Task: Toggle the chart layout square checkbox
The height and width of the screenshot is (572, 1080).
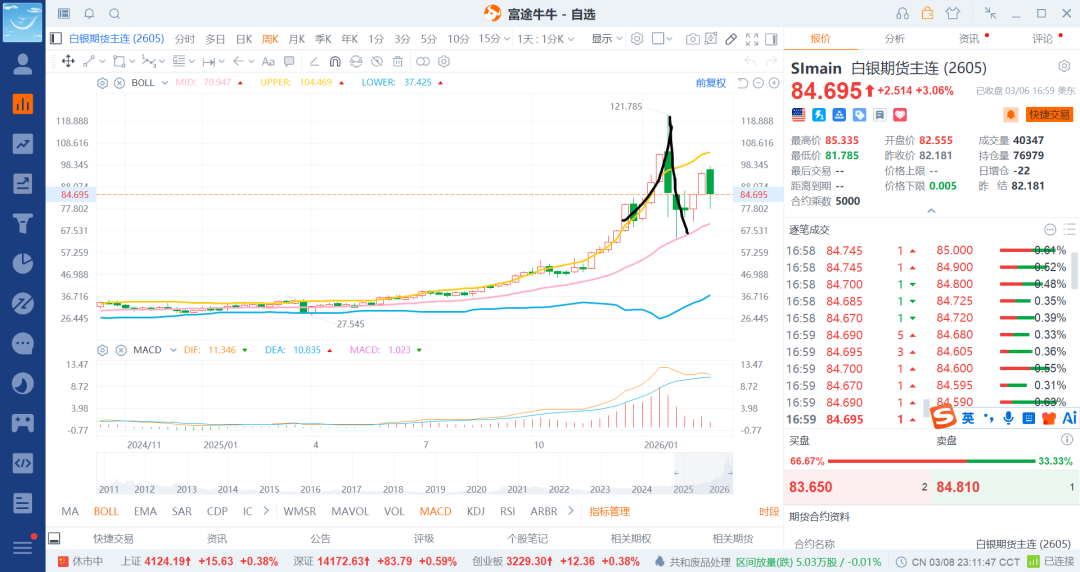Action: [x=658, y=39]
